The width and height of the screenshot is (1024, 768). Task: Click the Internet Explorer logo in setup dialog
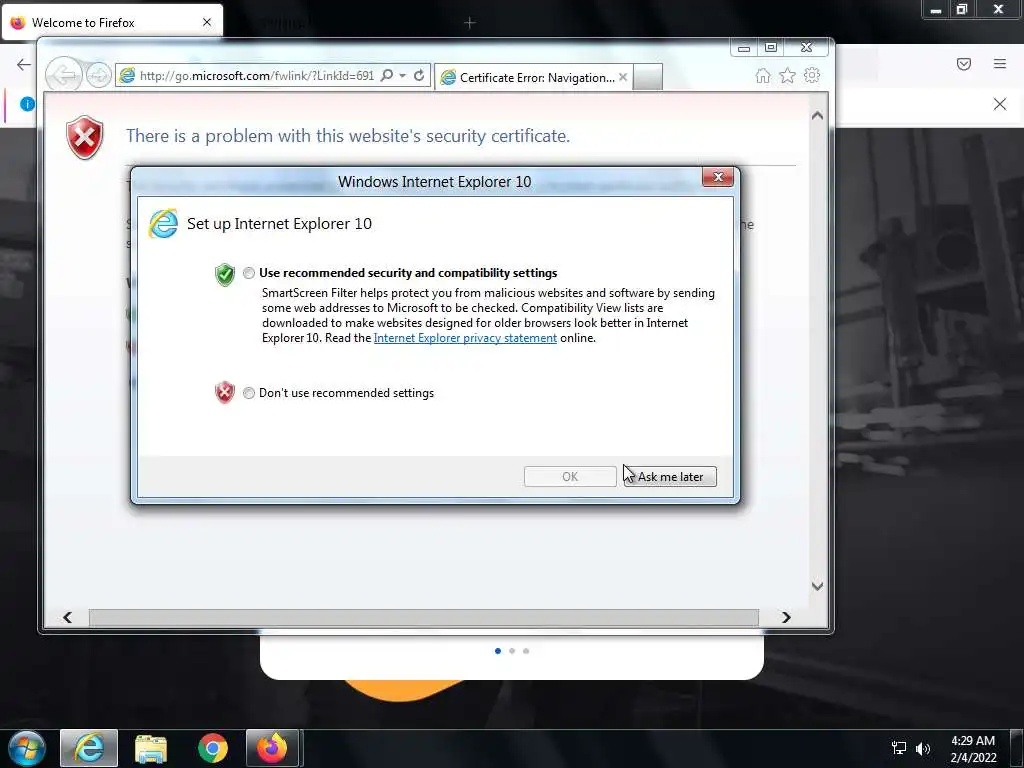point(163,224)
